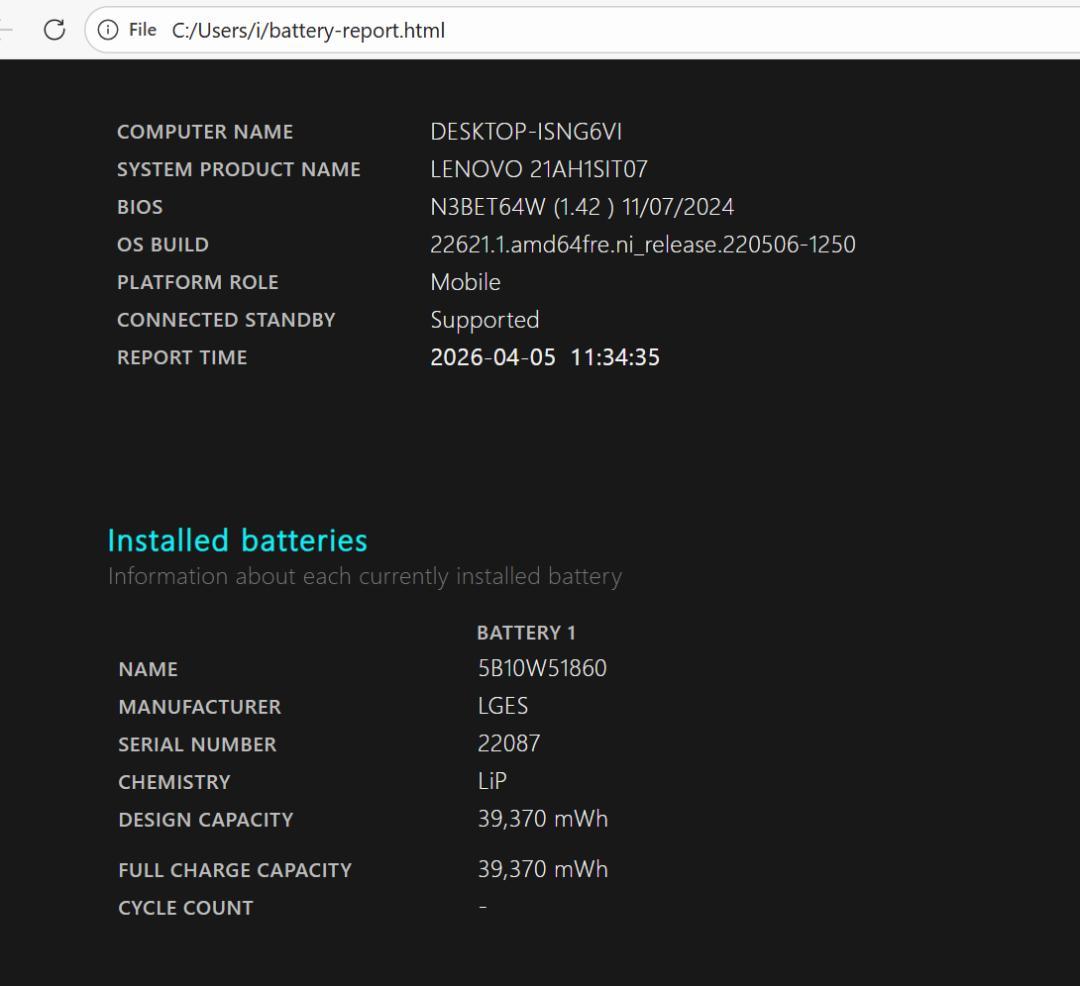Click the SYSTEM PRODUCT NAME row
1080x986 pixels.
tap(239, 169)
